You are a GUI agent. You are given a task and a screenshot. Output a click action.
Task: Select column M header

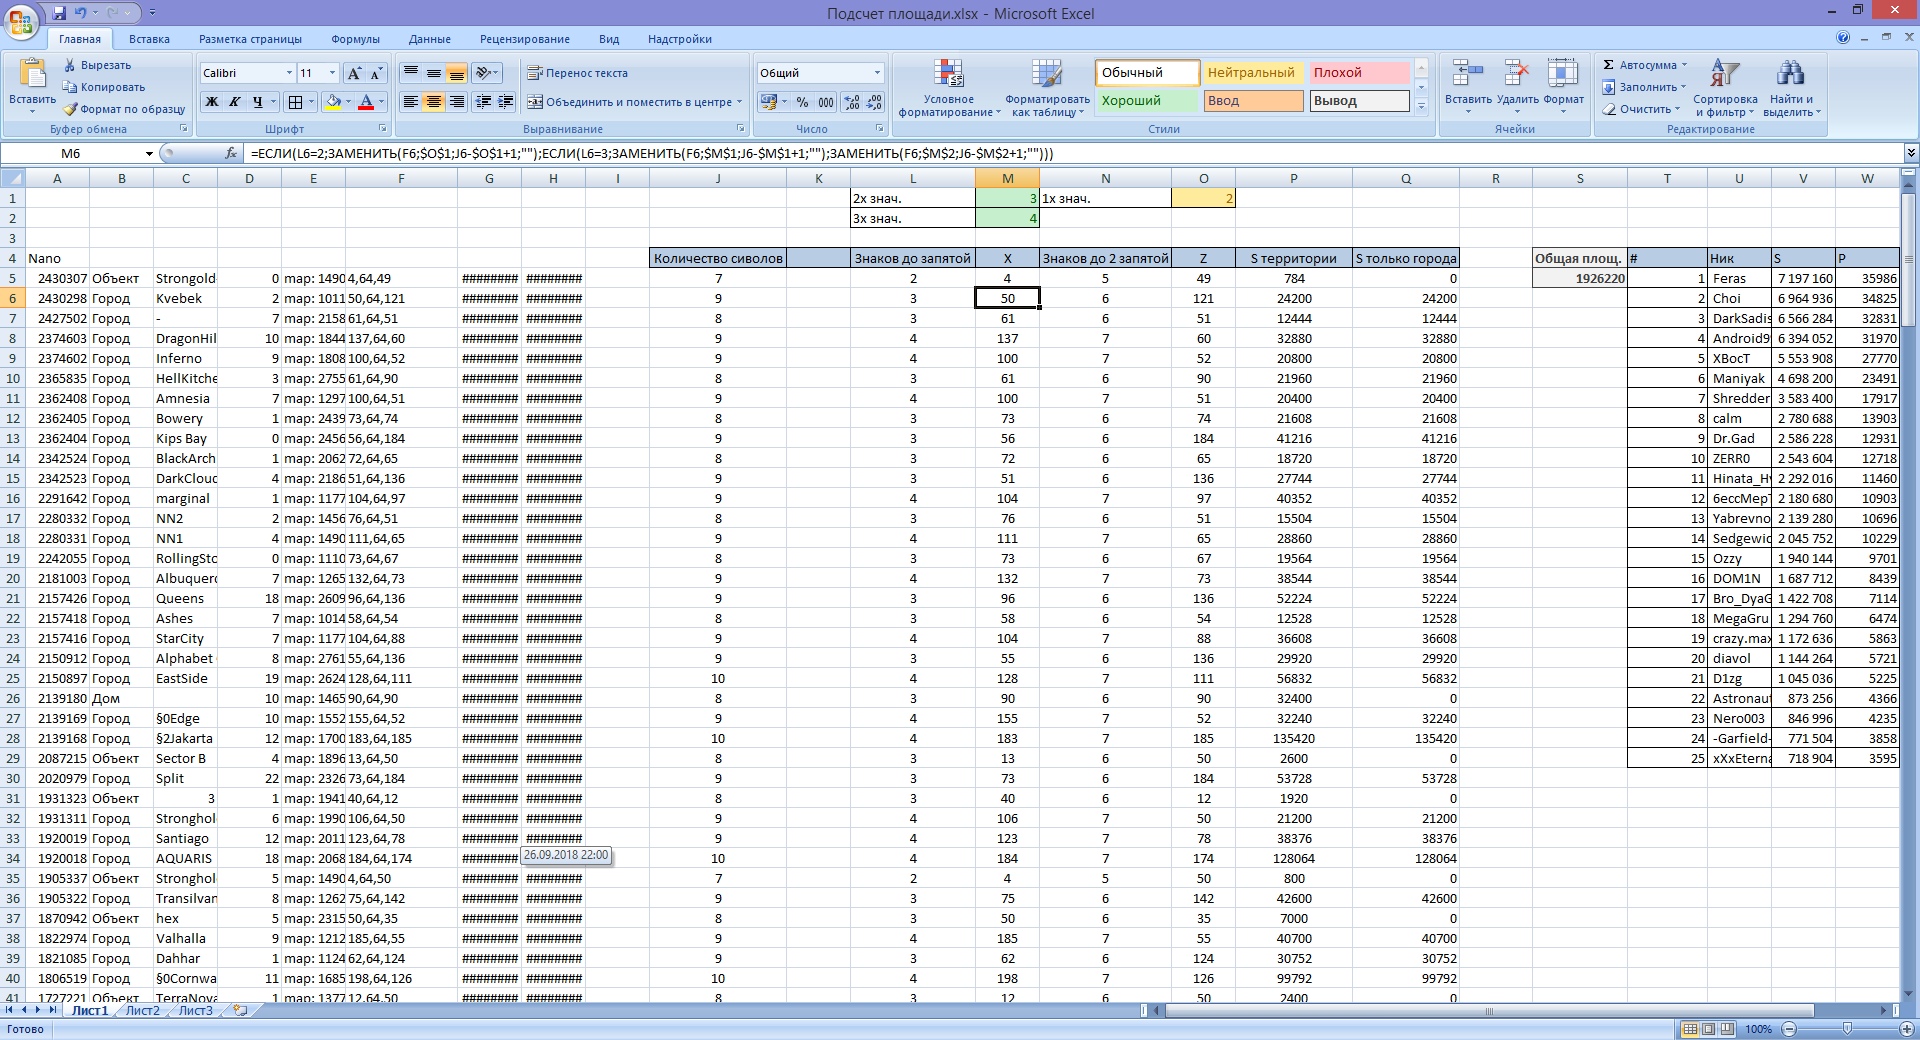[x=1007, y=178]
